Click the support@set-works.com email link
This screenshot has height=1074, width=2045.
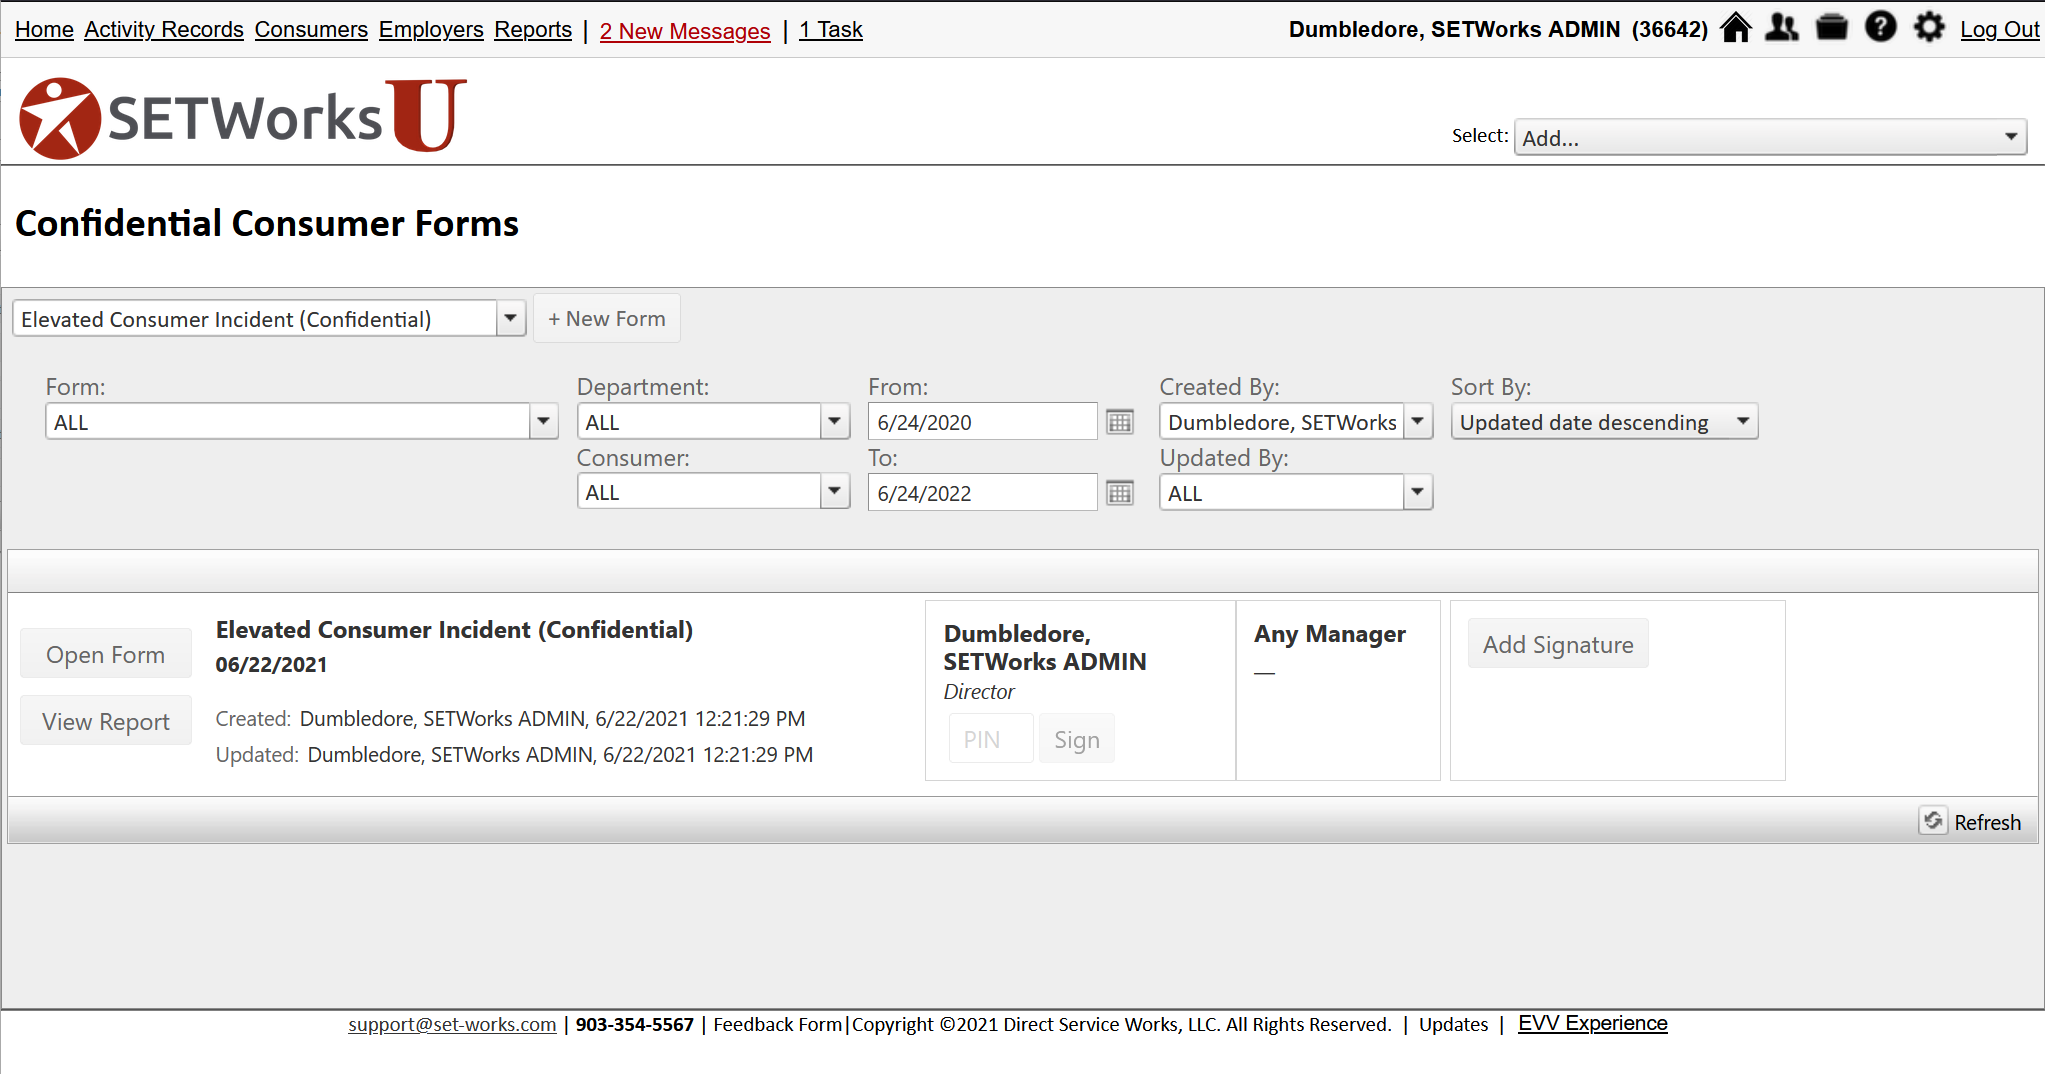[x=452, y=1024]
